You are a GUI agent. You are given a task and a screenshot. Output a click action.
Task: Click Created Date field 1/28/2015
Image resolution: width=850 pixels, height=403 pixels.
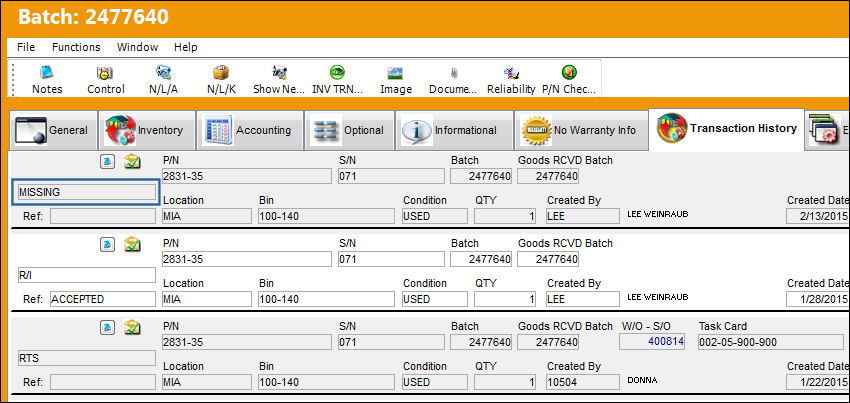818,299
